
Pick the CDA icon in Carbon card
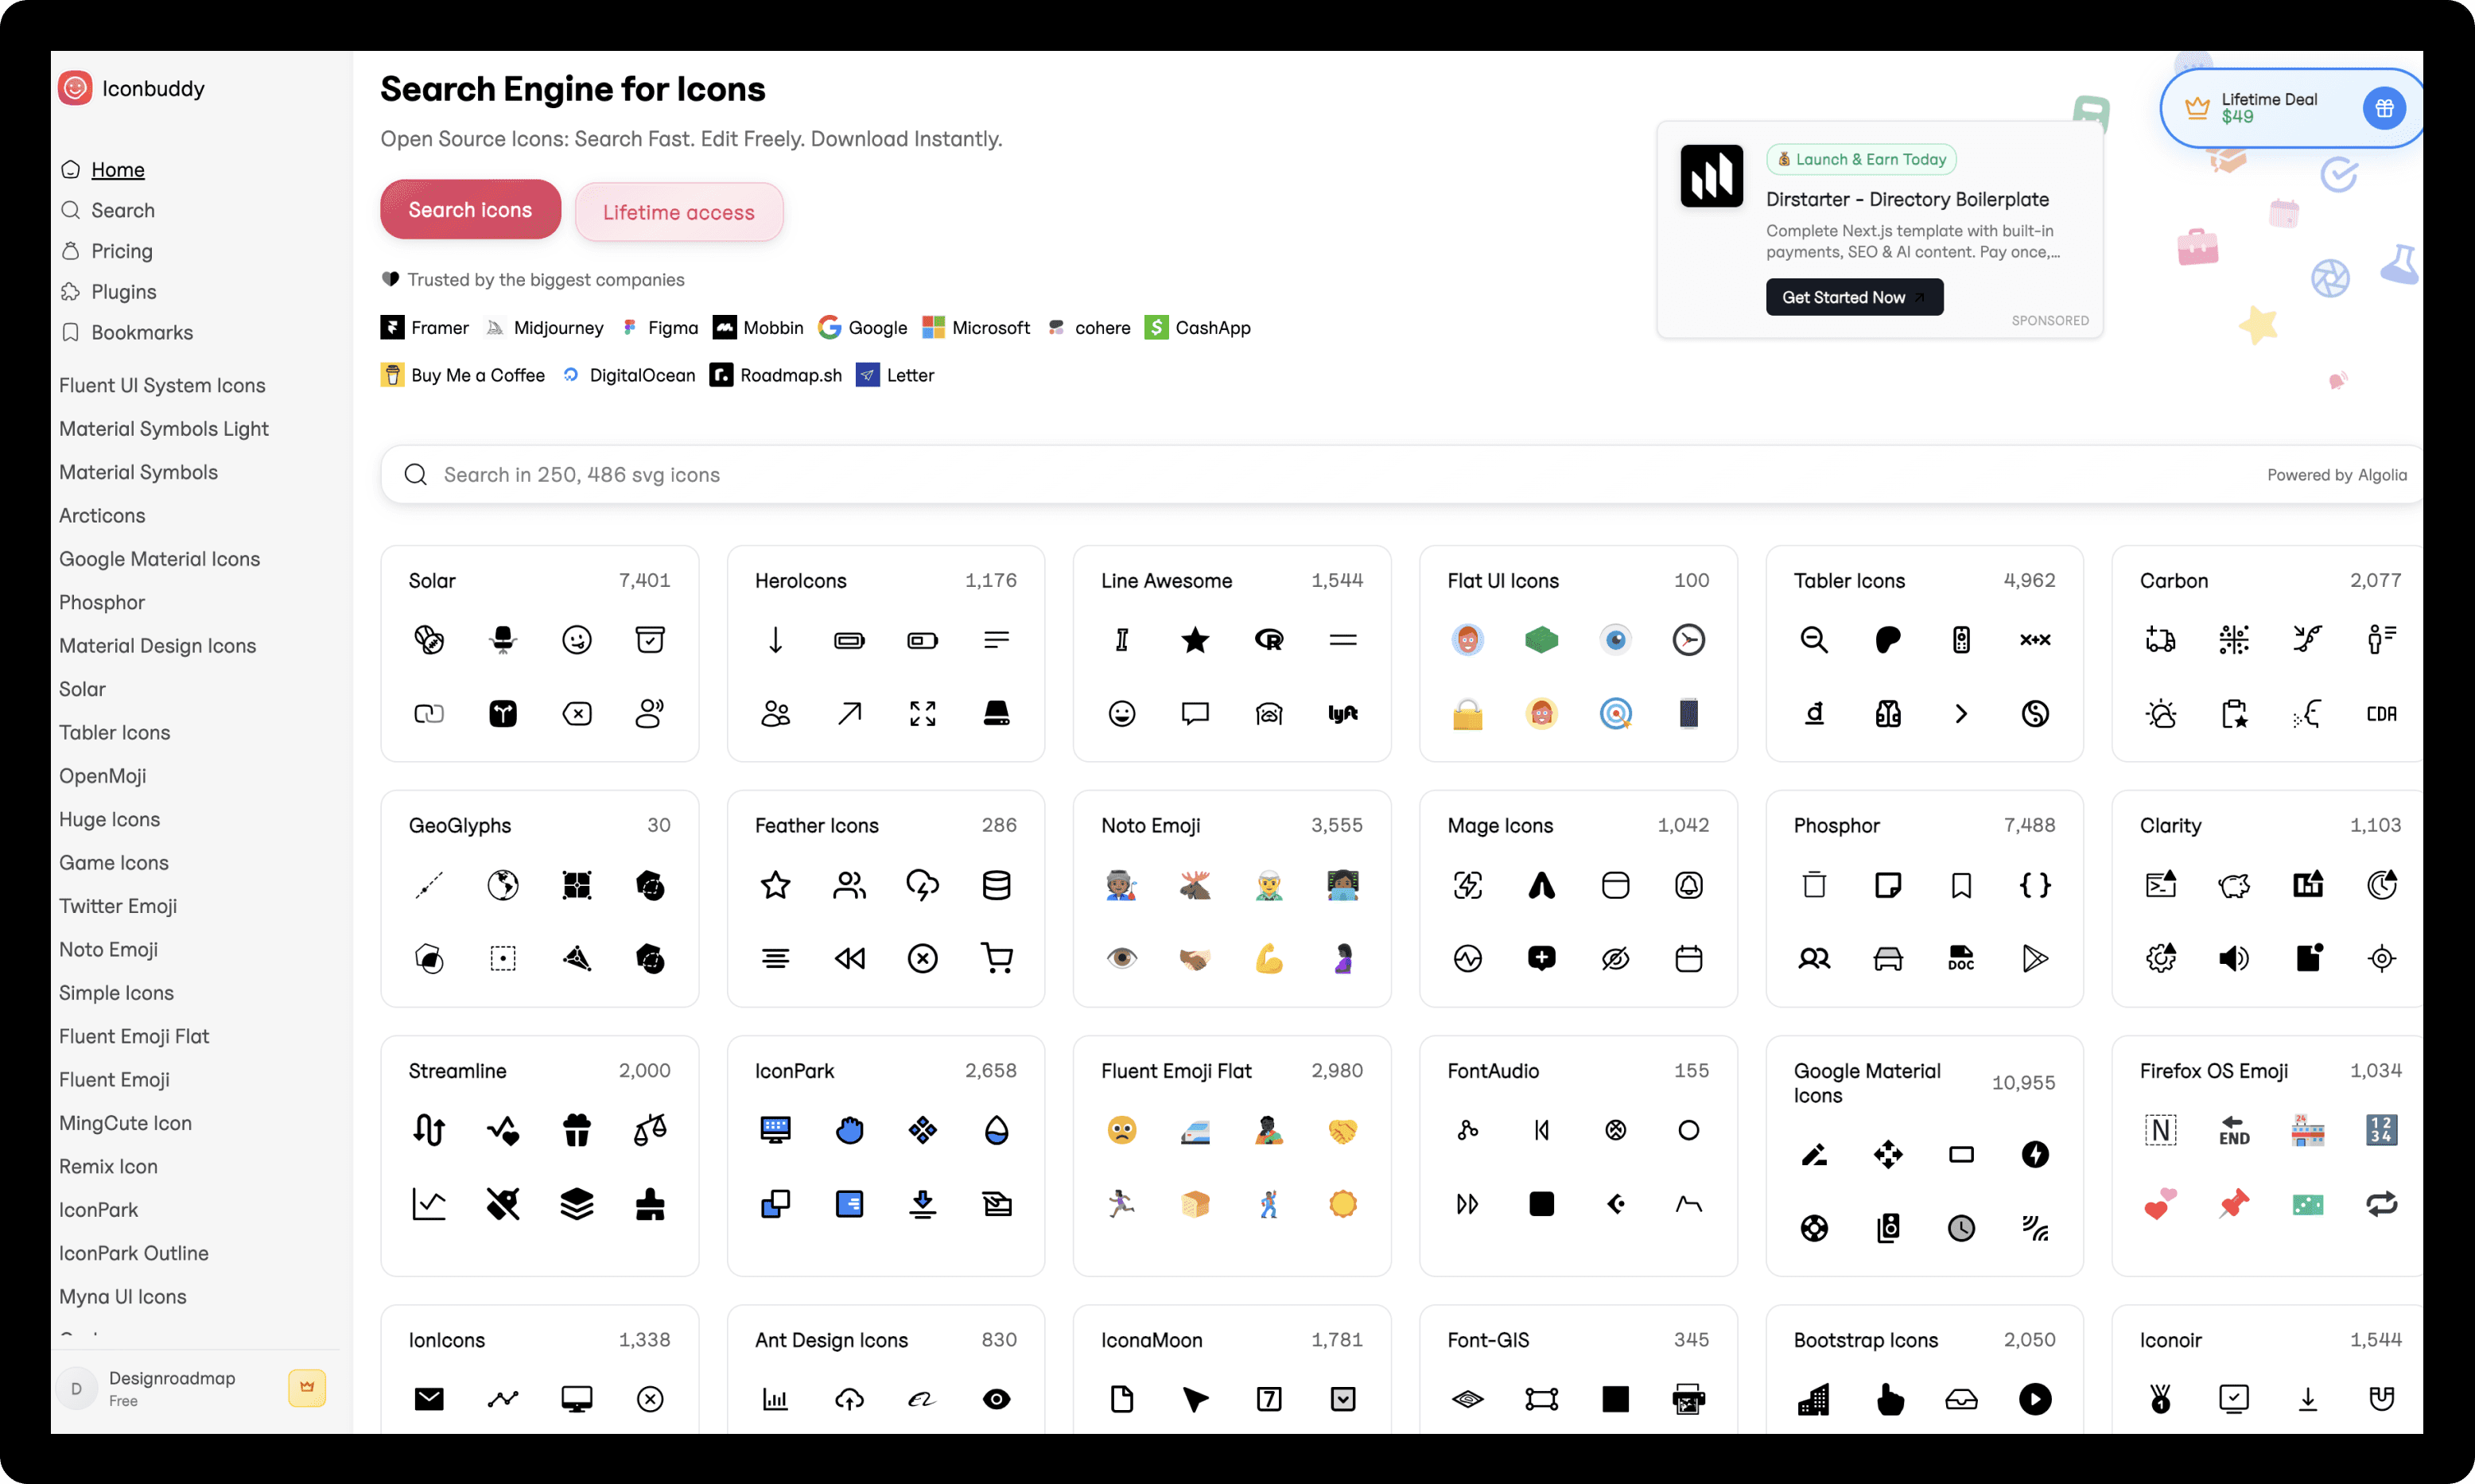click(x=2382, y=714)
